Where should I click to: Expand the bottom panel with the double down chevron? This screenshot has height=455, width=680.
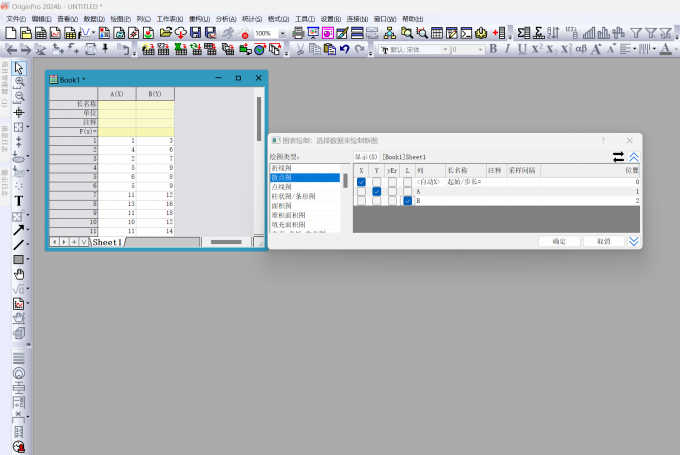click(x=634, y=241)
